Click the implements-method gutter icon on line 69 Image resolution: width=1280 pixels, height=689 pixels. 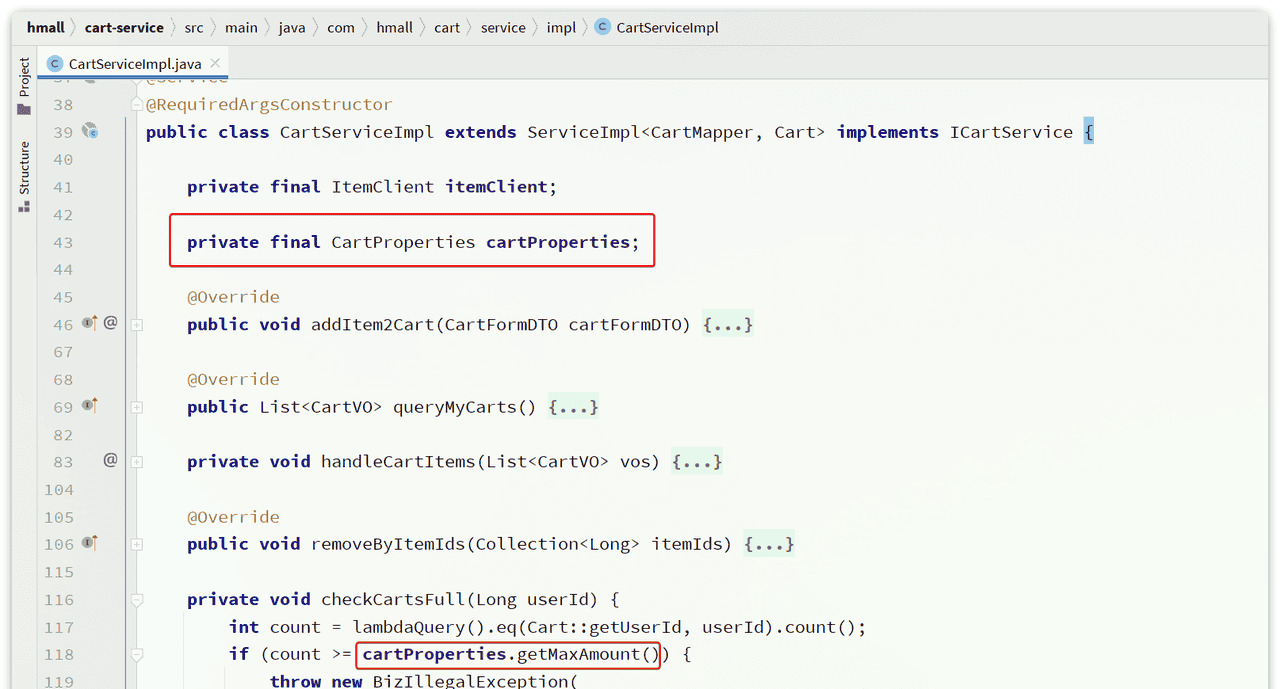pyautogui.click(x=89, y=405)
